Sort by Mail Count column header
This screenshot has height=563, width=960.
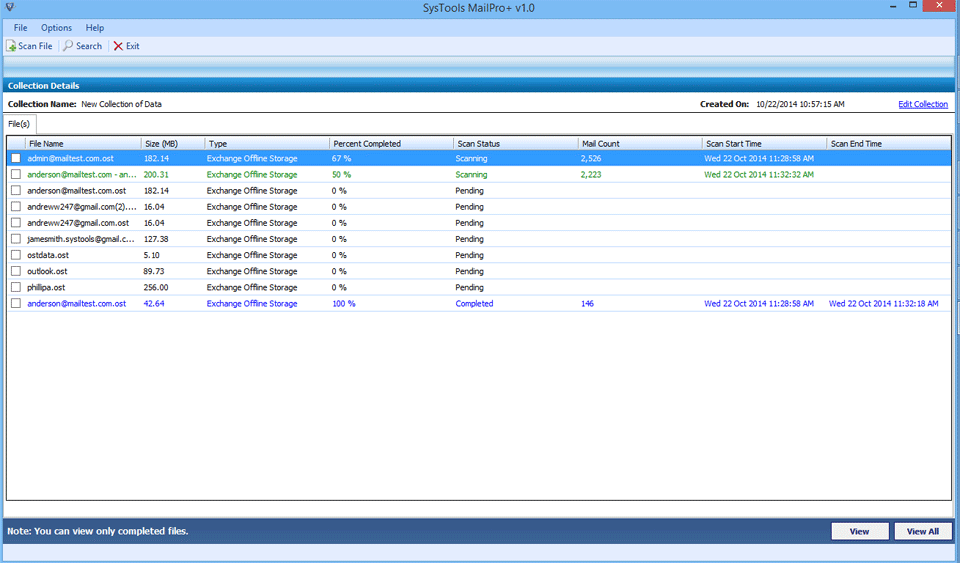[x=640, y=143]
